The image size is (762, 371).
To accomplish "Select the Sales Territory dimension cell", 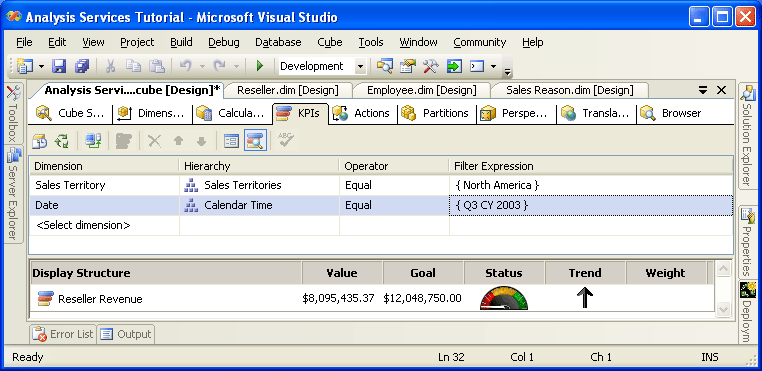I will click(x=104, y=185).
